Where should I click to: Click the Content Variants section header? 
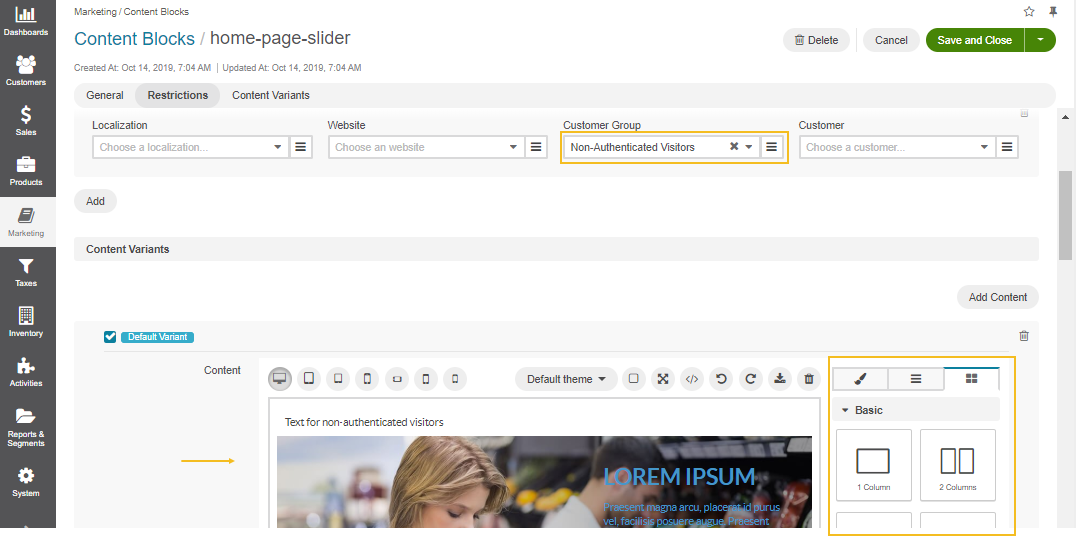[556, 249]
